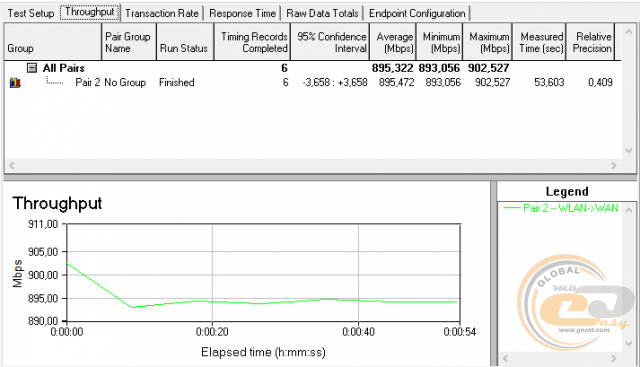Select the Raw Data Totals tab
The width and height of the screenshot is (640, 367).
coord(322,13)
